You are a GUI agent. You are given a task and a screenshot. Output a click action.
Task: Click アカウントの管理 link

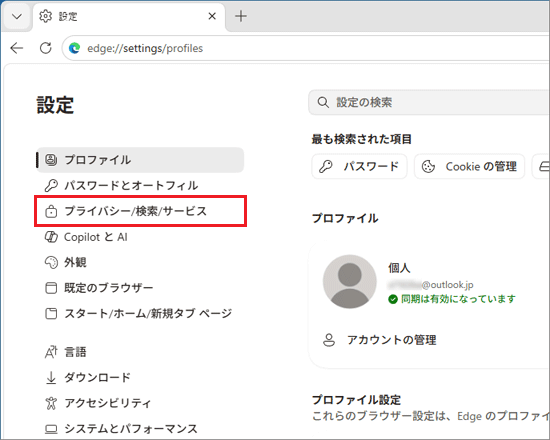coord(391,340)
